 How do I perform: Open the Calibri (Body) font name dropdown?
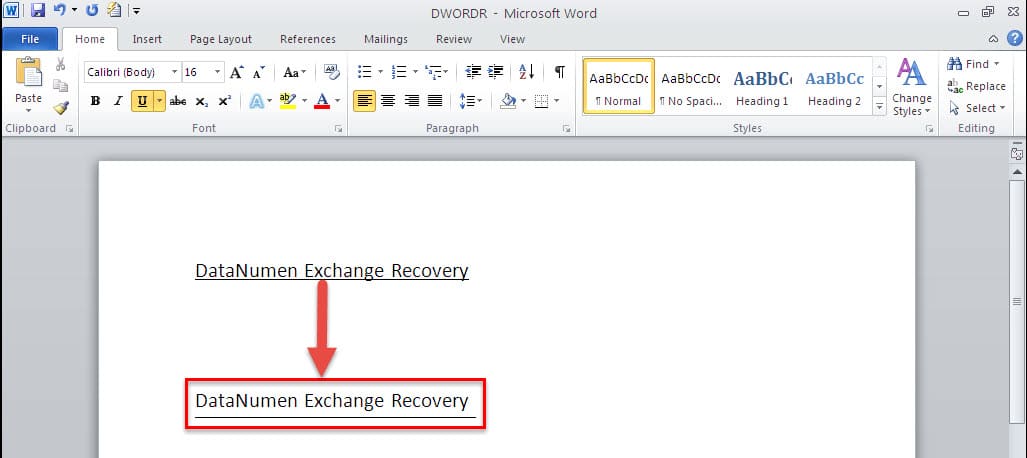point(174,72)
